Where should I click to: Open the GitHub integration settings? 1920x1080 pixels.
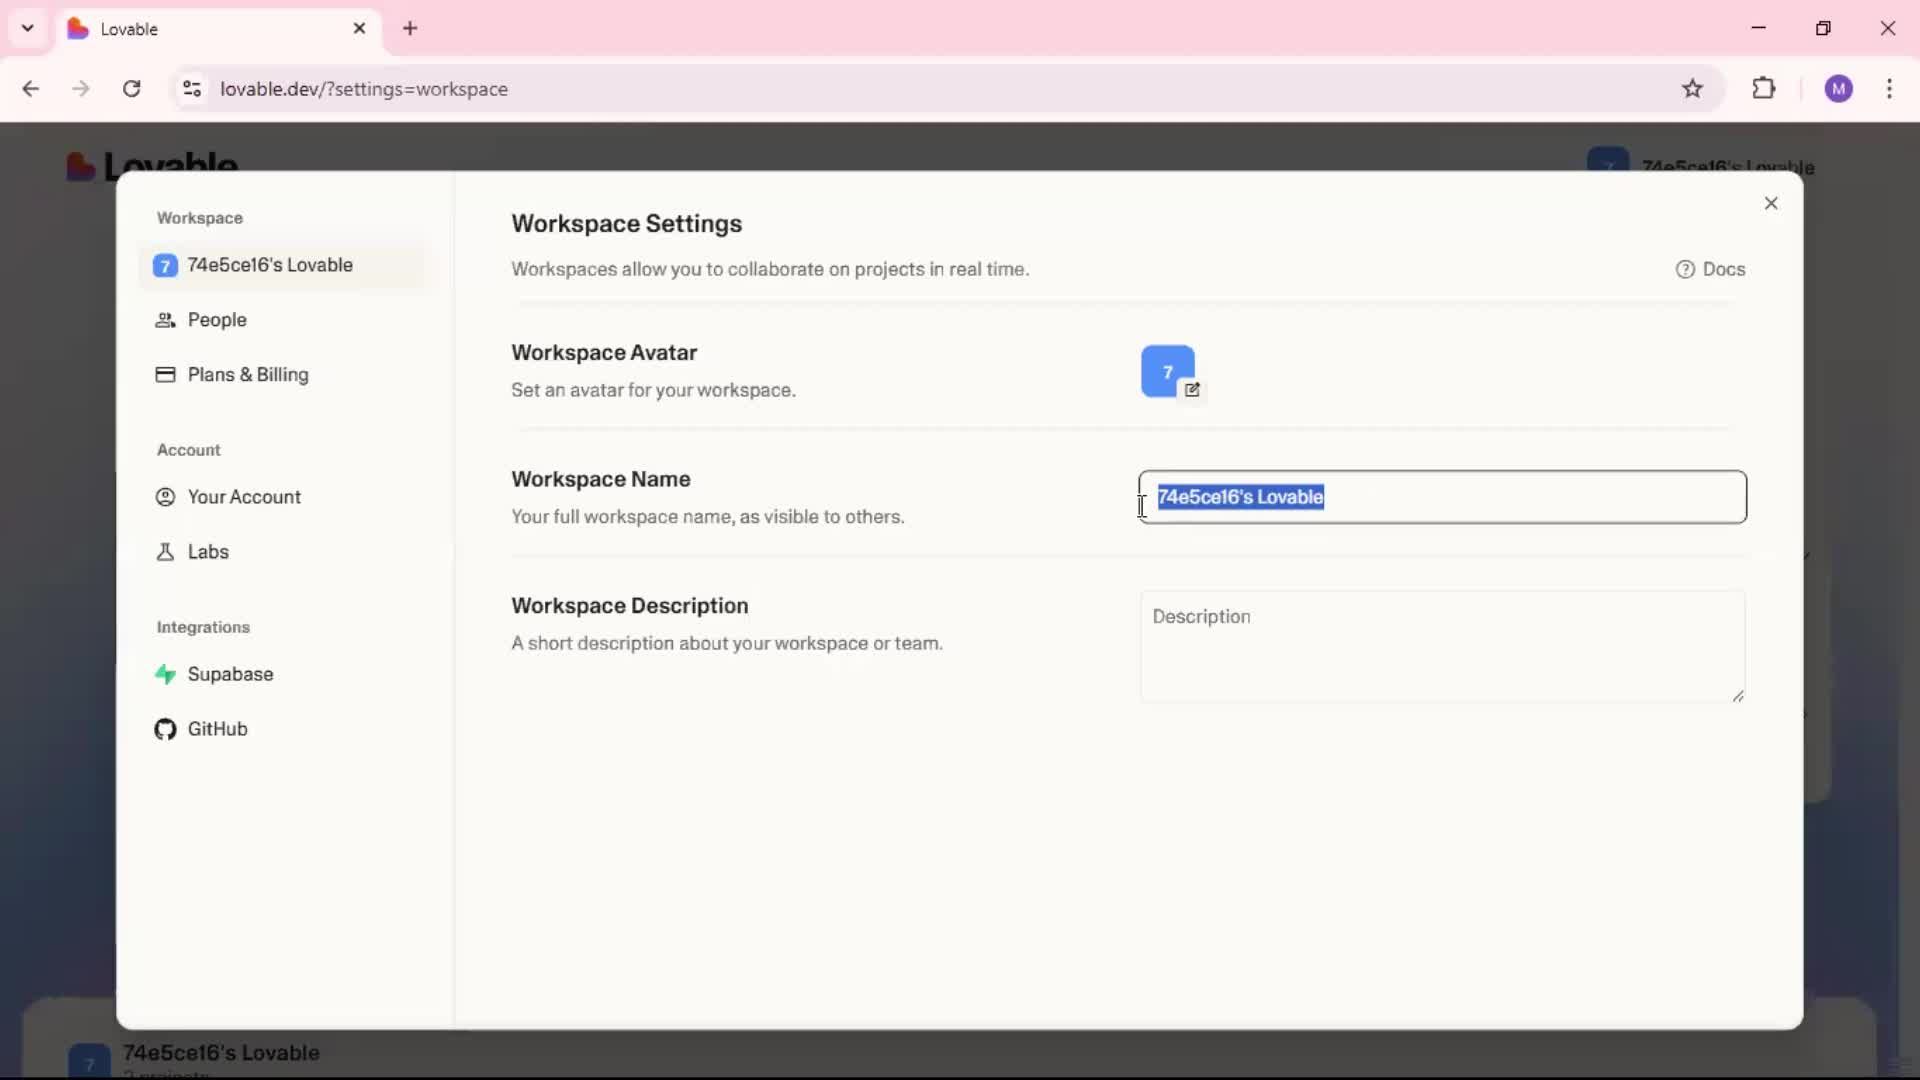pos(283,729)
